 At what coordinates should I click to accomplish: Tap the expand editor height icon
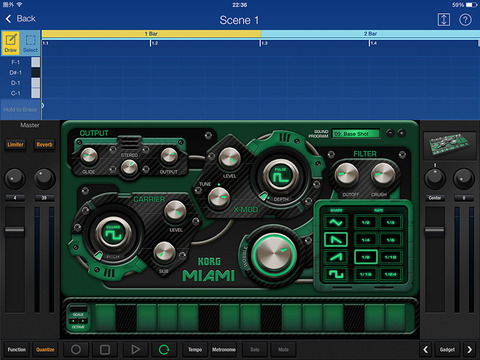[x=443, y=20]
